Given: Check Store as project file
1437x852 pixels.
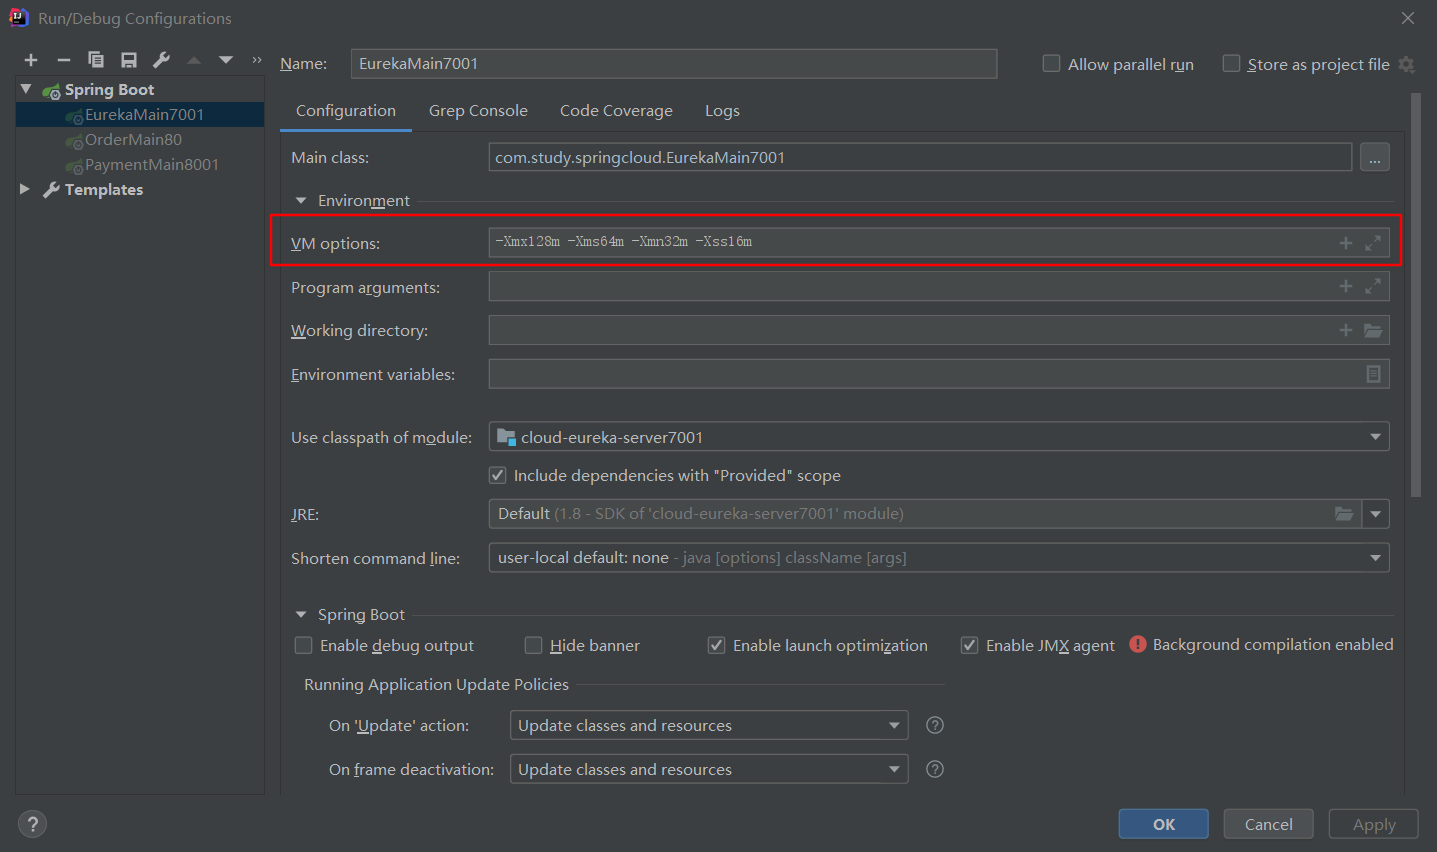Looking at the screenshot, I should 1232,64.
